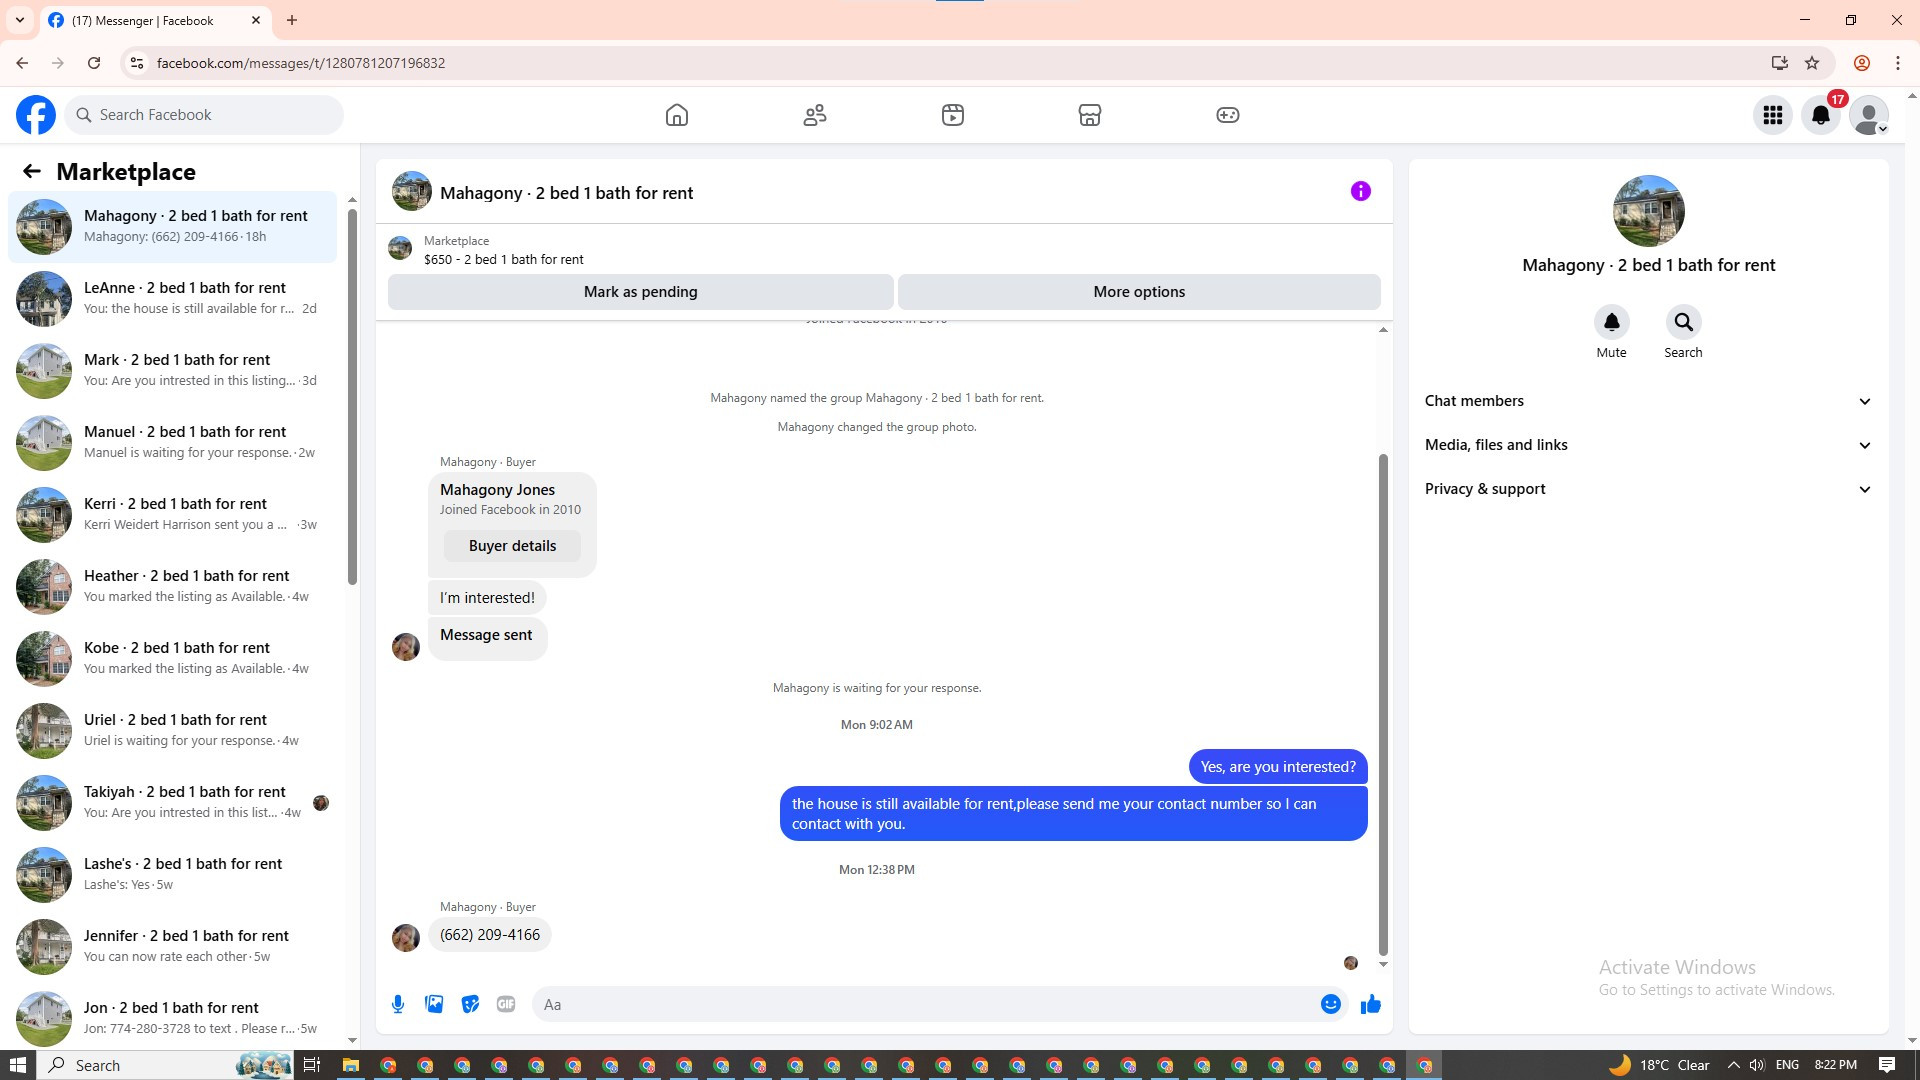Viewport: 1920px width, 1080px height.
Task: Attach a photo with image icon
Action: point(434,1004)
